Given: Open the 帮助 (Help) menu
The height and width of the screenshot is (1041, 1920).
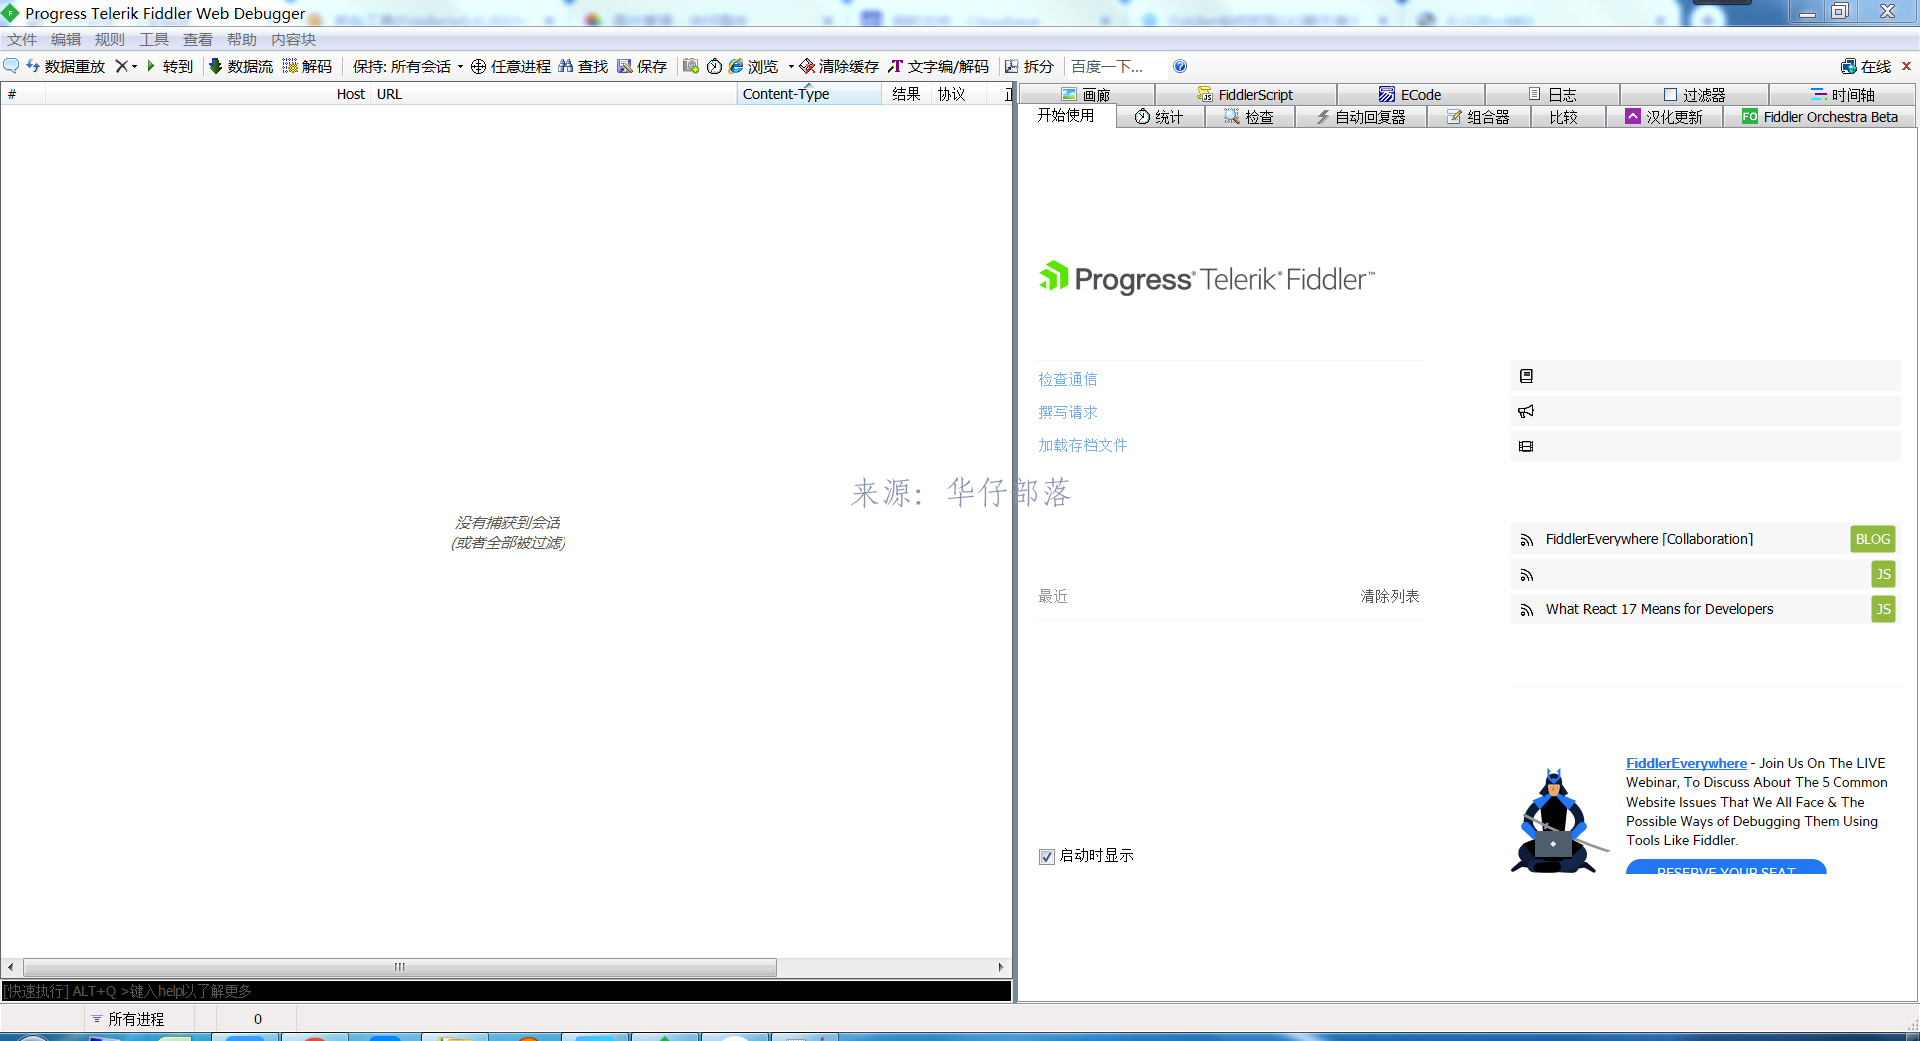Looking at the screenshot, I should (242, 39).
